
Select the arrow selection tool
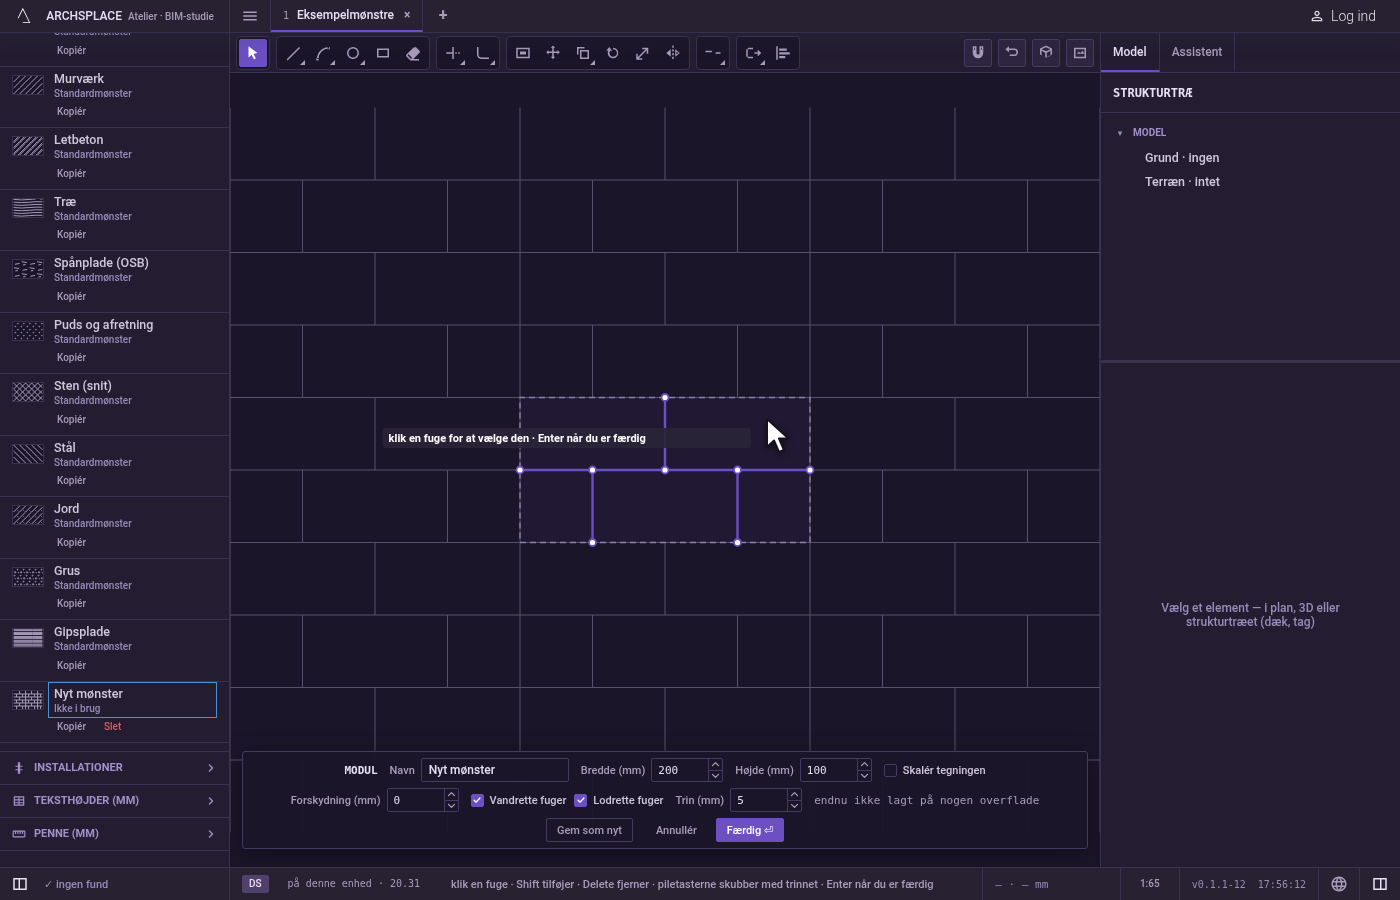(253, 53)
